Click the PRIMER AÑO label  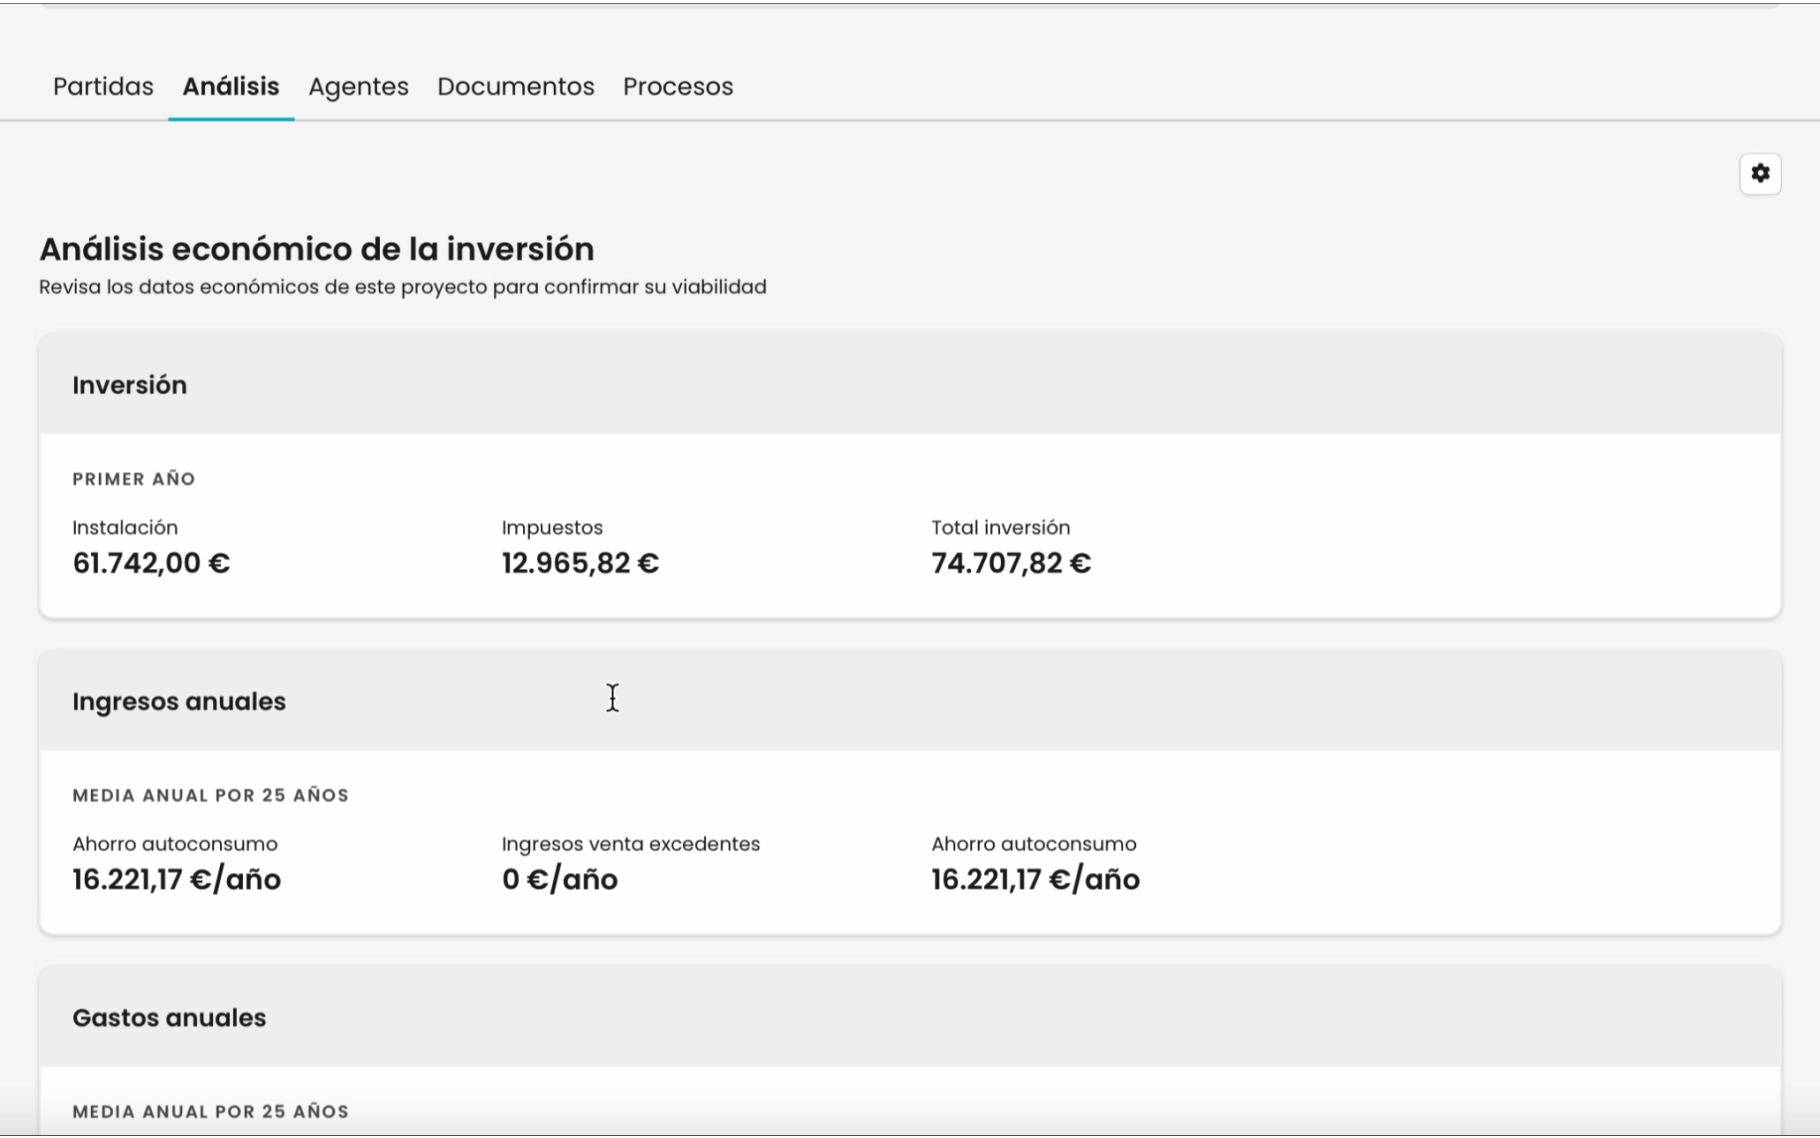134,479
